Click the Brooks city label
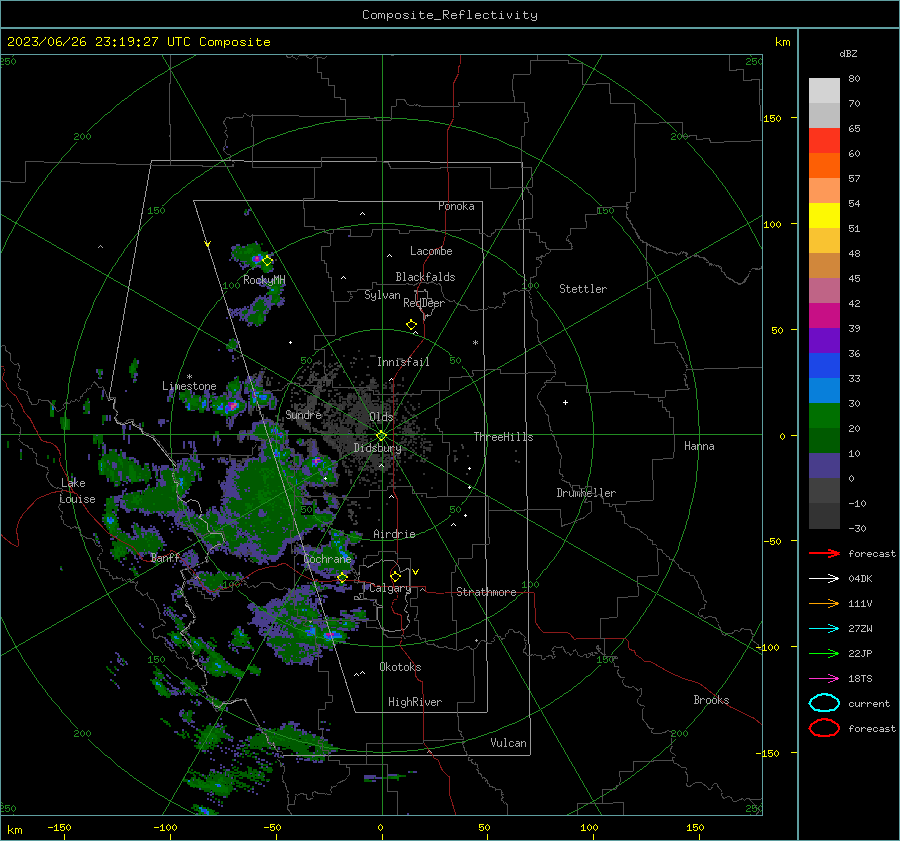Viewport: 900px width, 841px height. pos(711,700)
